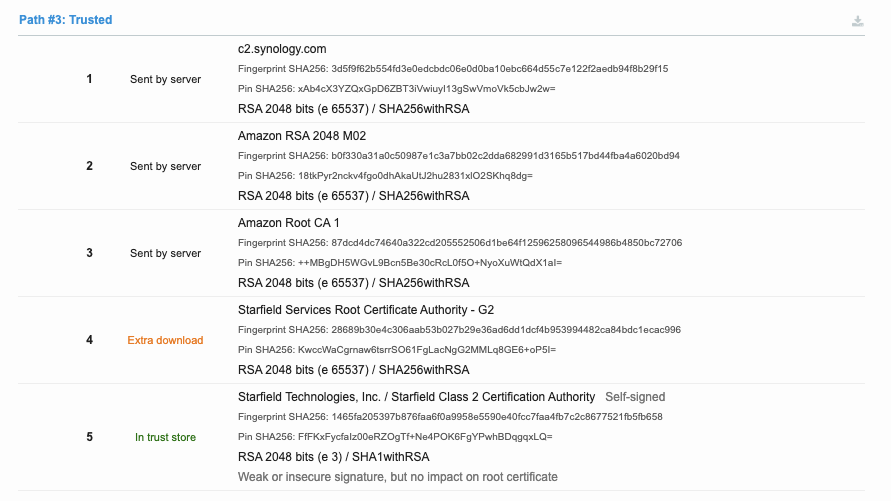Viewport: 891px width, 501px height.
Task: Click the Path #3: Trusted heading
Action: point(65,20)
